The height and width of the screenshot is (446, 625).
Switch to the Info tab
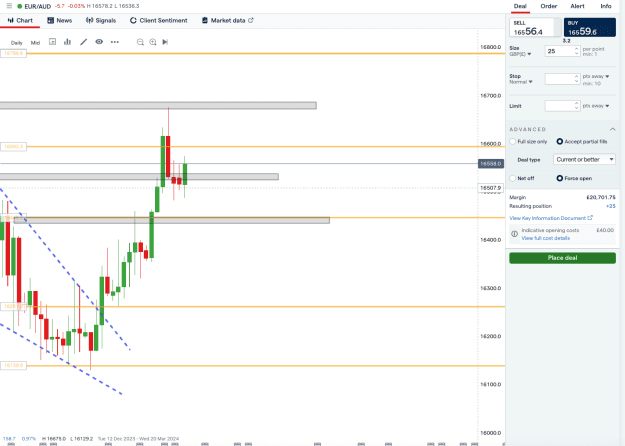pyautogui.click(x=606, y=6)
